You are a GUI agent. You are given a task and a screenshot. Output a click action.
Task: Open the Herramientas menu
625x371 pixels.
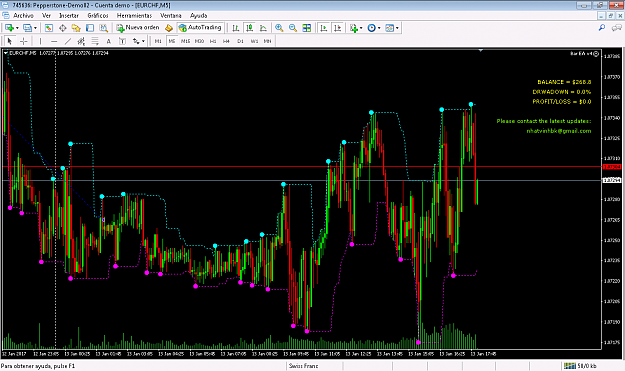[x=134, y=15]
